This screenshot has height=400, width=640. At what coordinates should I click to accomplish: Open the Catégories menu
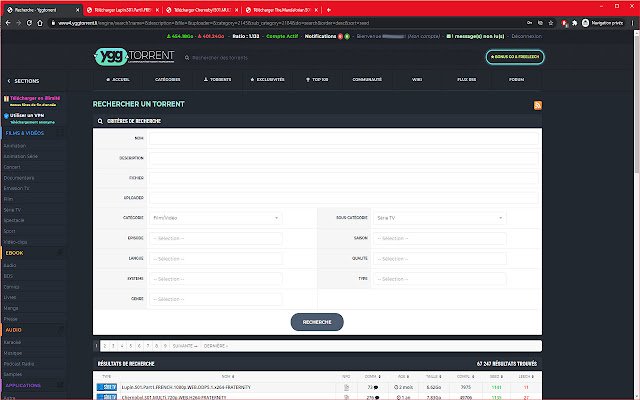168,80
